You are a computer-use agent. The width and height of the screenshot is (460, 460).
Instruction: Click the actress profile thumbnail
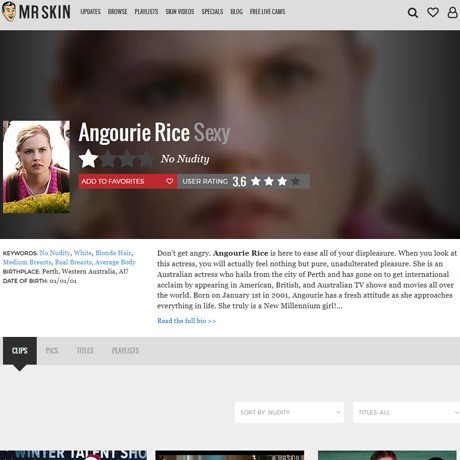click(x=36, y=167)
